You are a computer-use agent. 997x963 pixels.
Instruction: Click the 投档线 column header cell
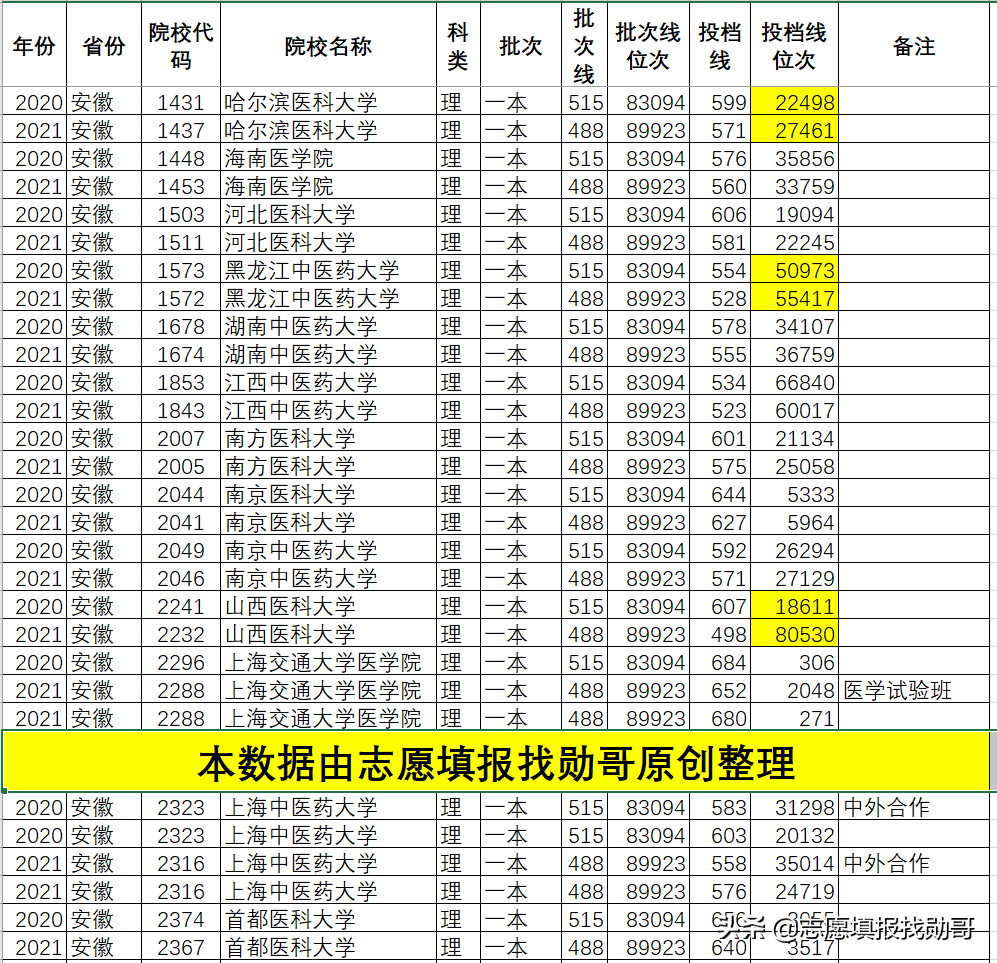719,45
